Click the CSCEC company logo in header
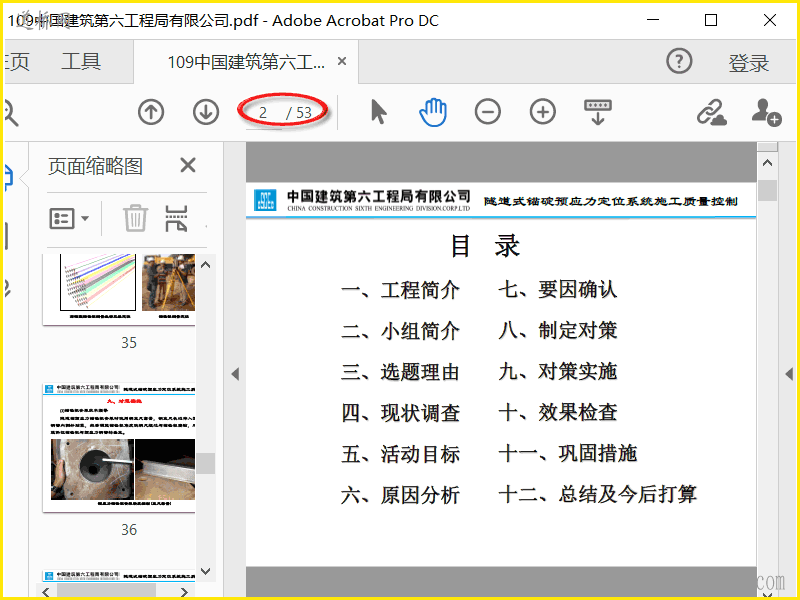 (265, 200)
